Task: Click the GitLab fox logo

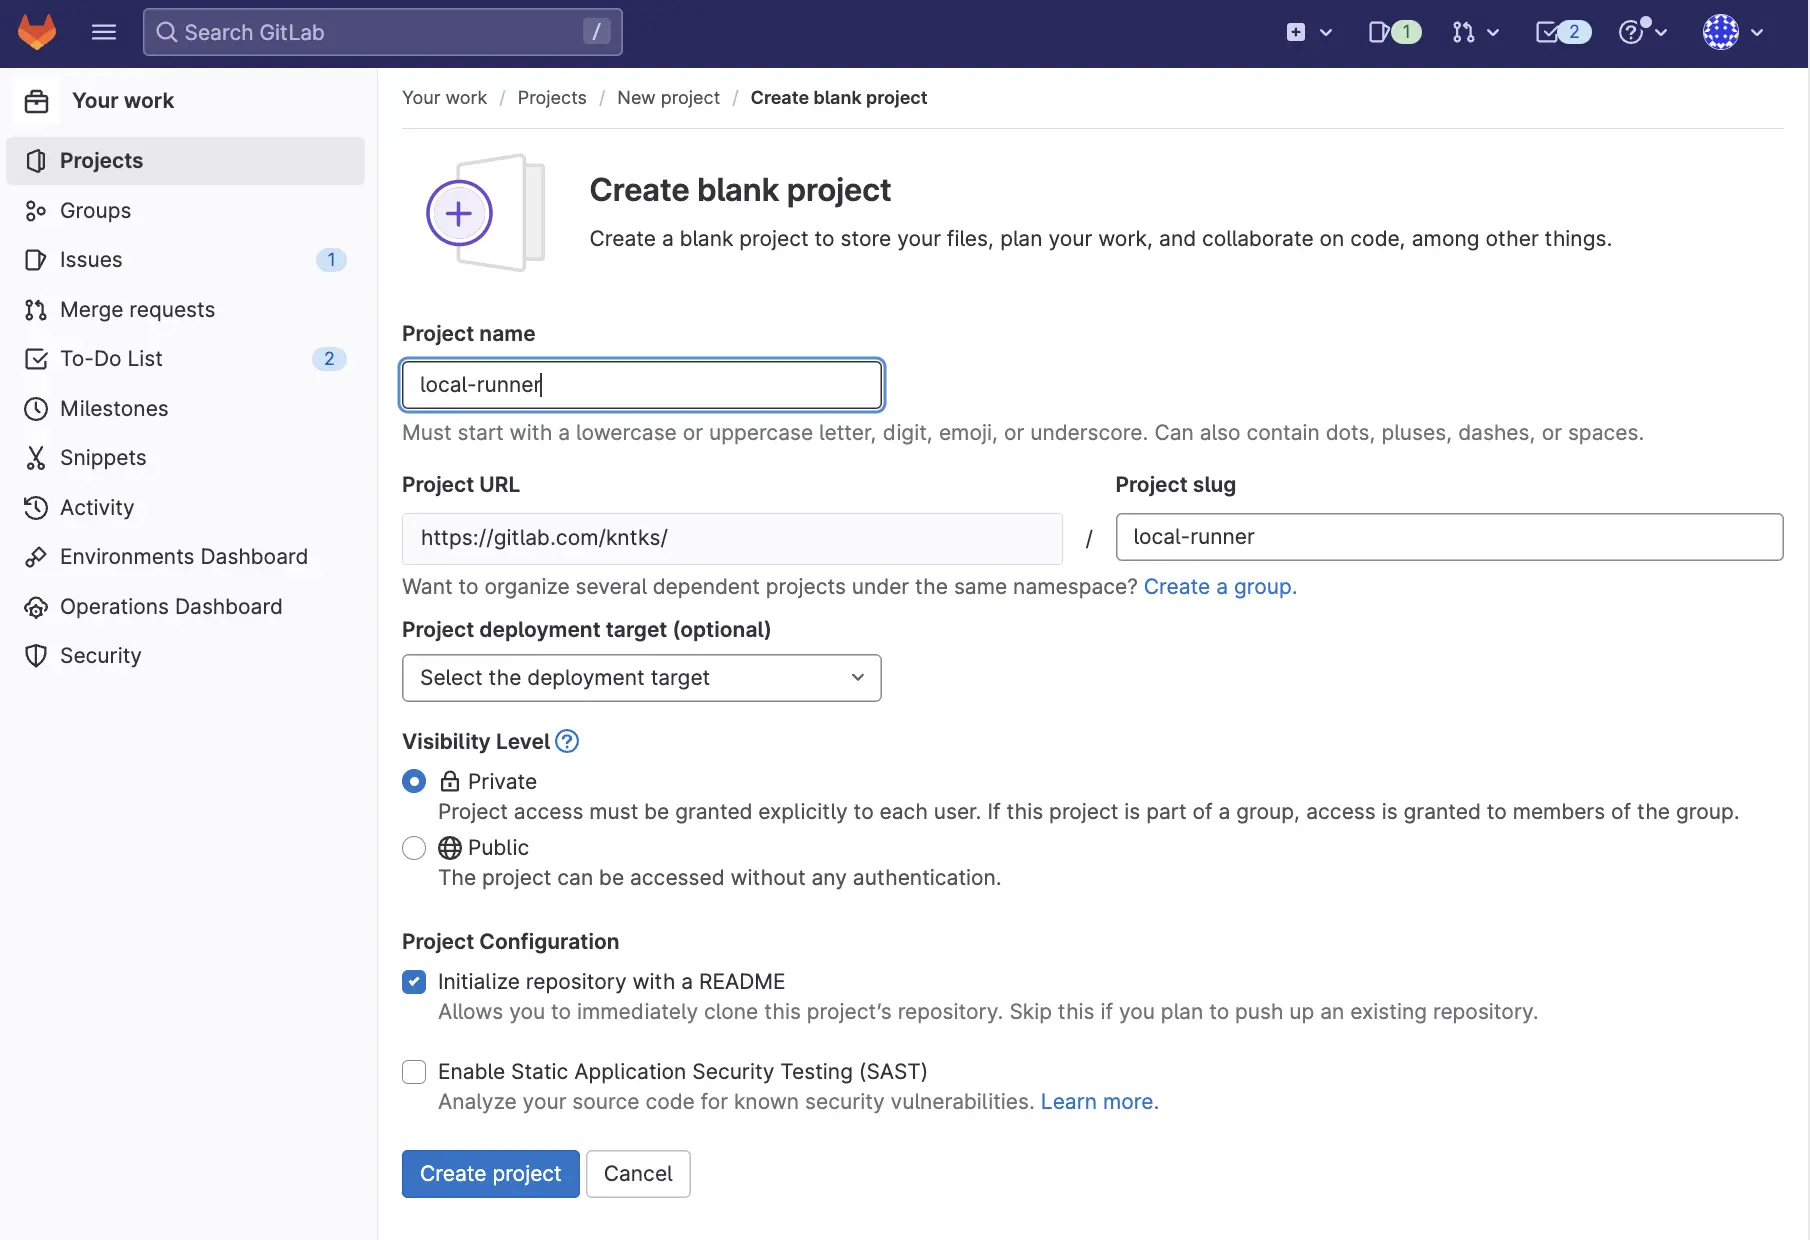Action: point(37,32)
